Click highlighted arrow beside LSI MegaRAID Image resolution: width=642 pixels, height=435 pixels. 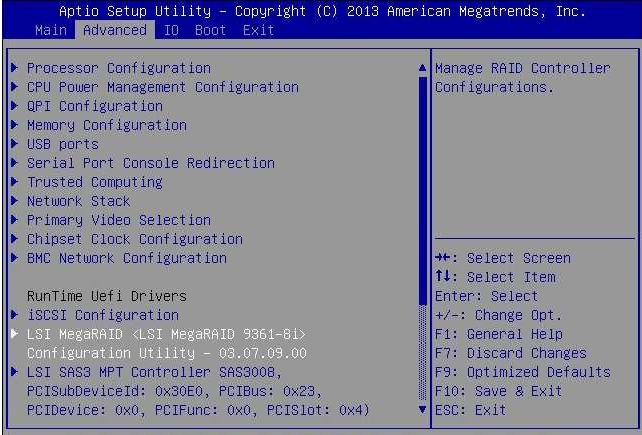coord(14,333)
